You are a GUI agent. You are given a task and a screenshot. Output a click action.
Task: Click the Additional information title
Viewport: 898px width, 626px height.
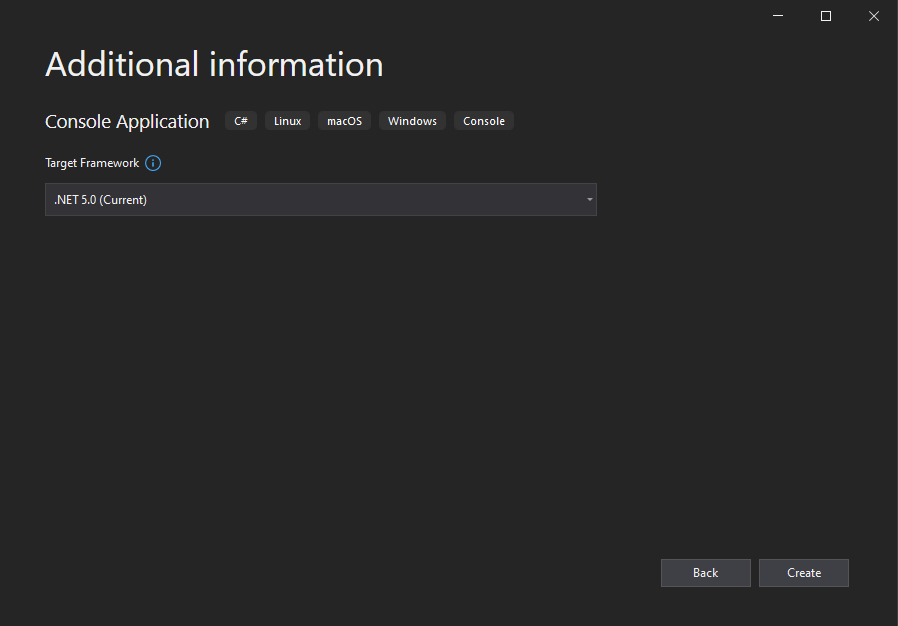click(214, 64)
